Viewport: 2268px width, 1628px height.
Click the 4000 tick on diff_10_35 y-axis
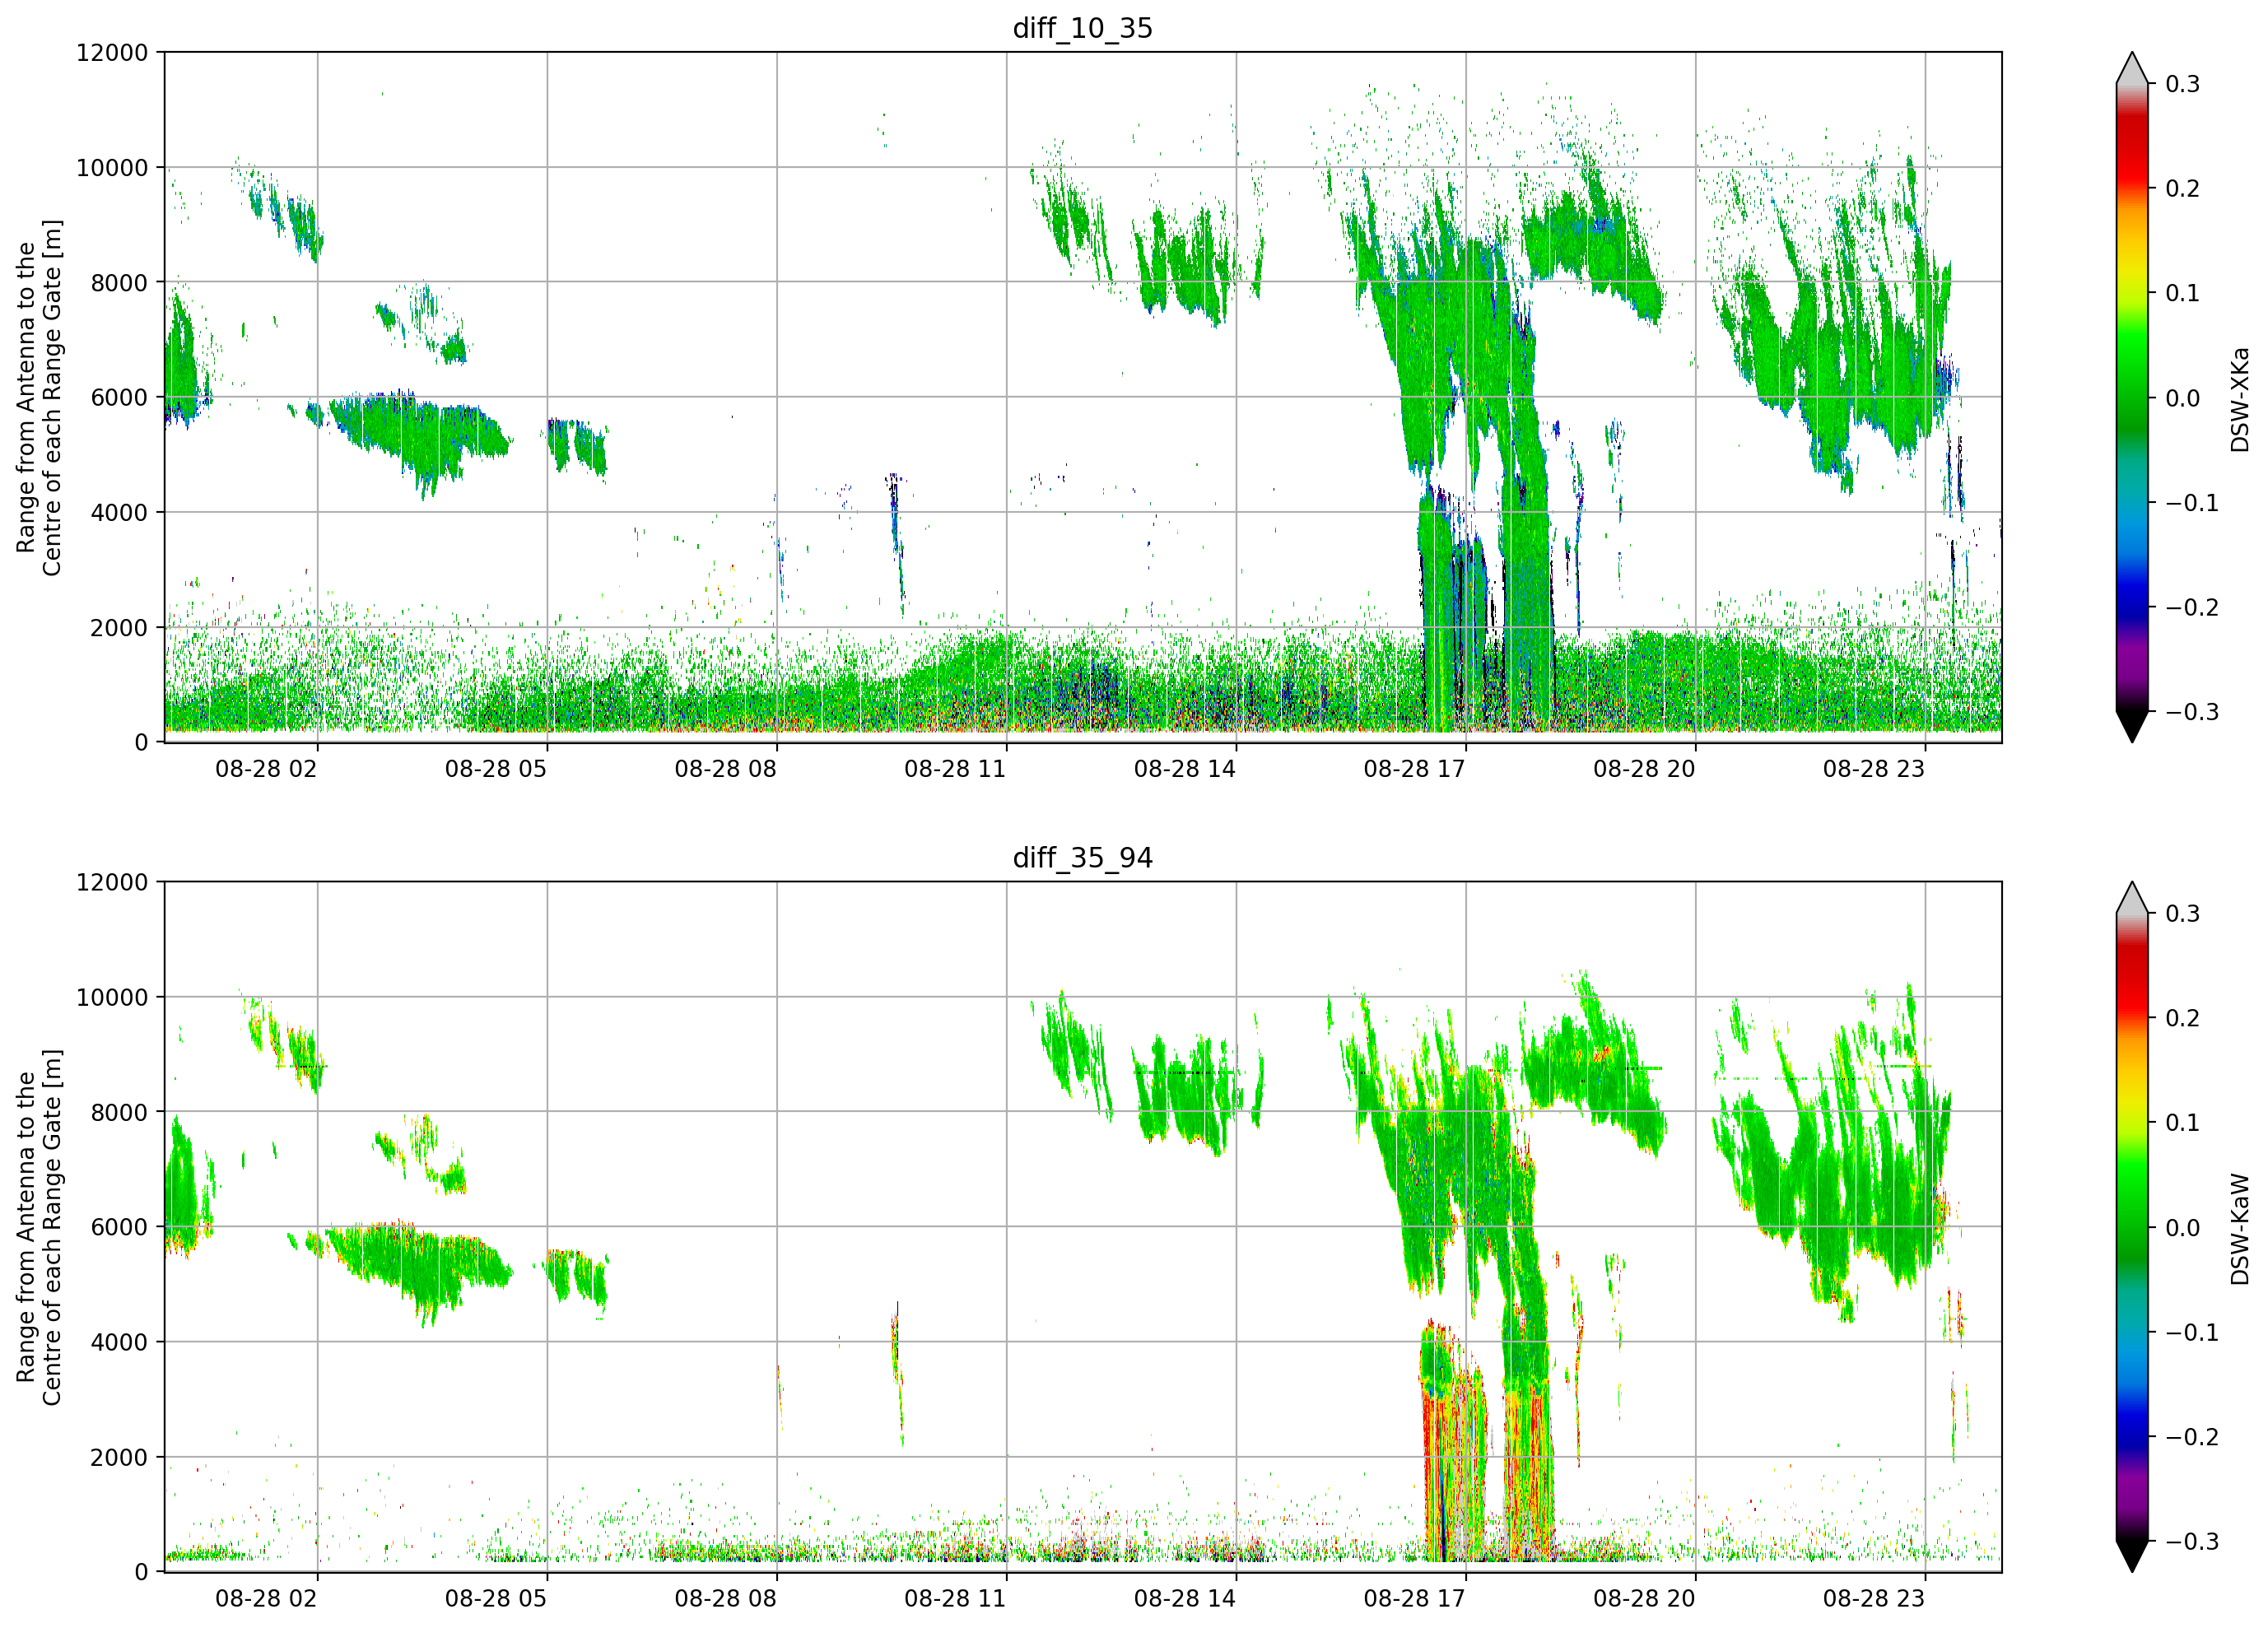pyautogui.click(x=119, y=513)
